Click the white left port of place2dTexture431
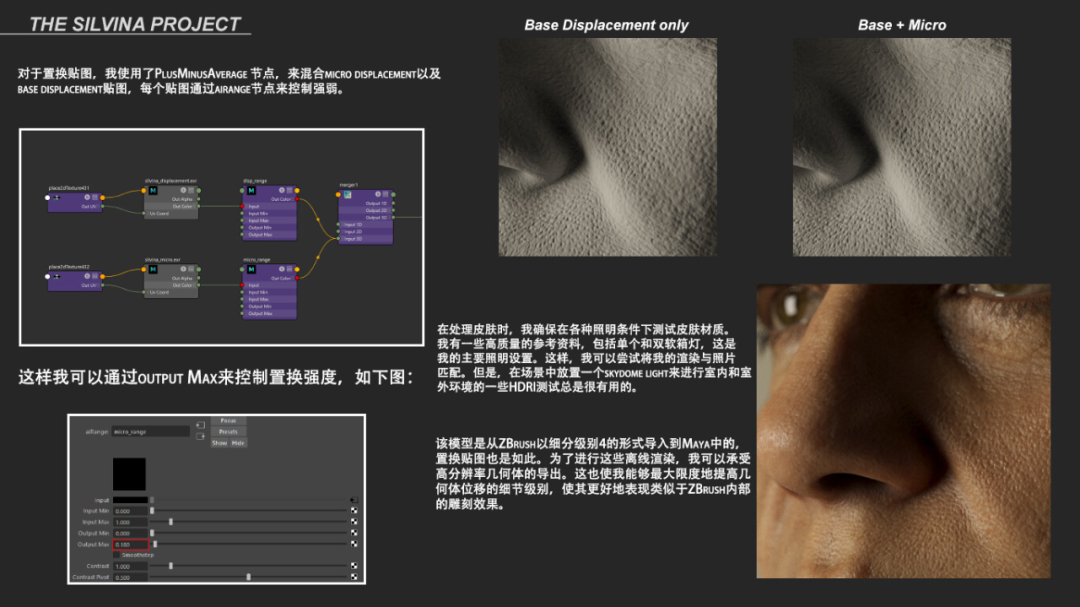Image resolution: width=1080 pixels, height=607 pixels. coord(48,198)
